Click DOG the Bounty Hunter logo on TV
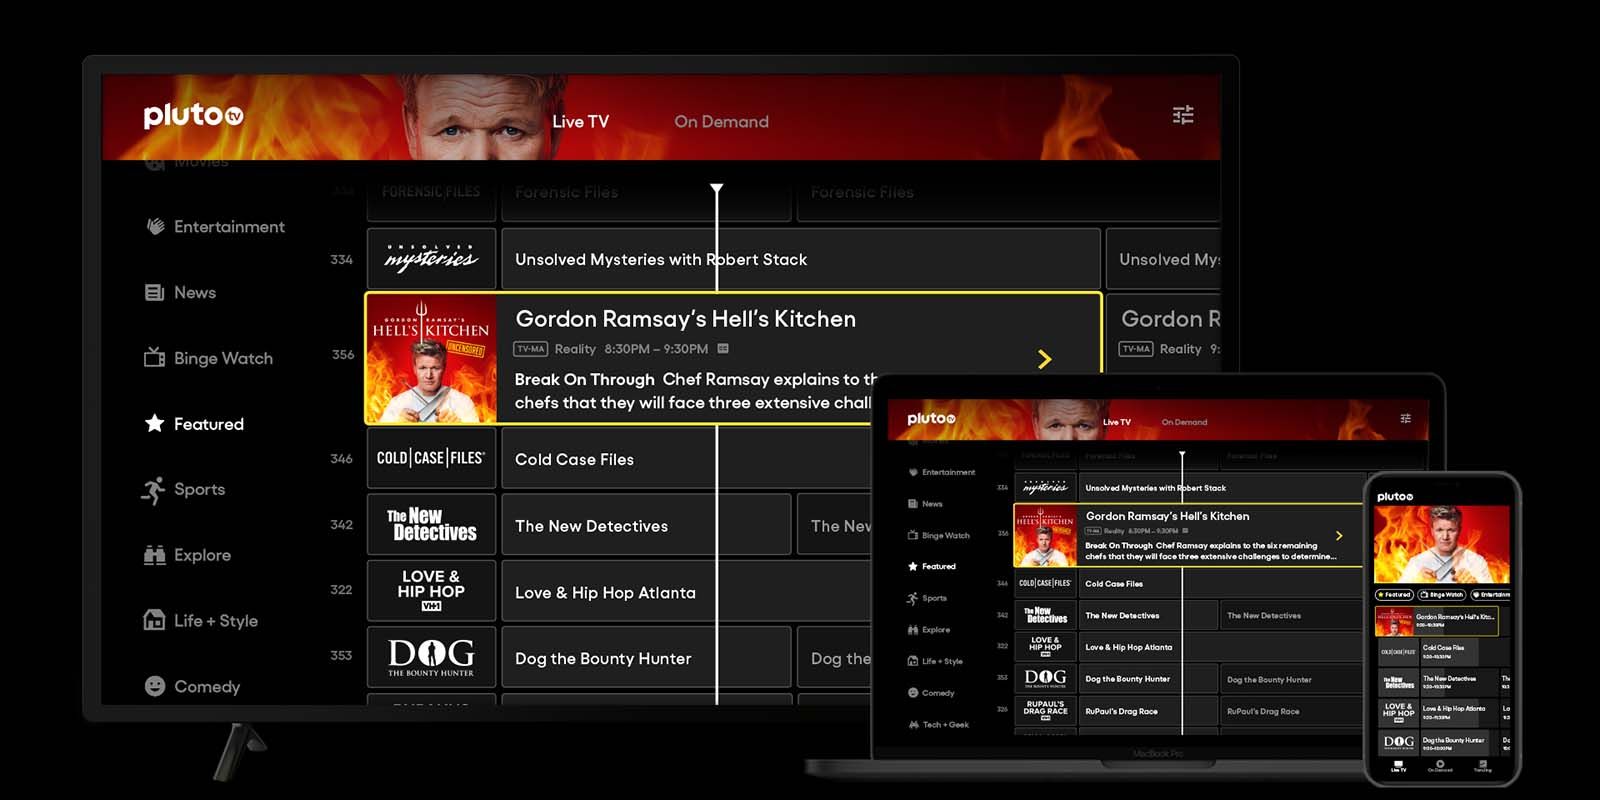This screenshot has height=800, width=1600. point(431,656)
